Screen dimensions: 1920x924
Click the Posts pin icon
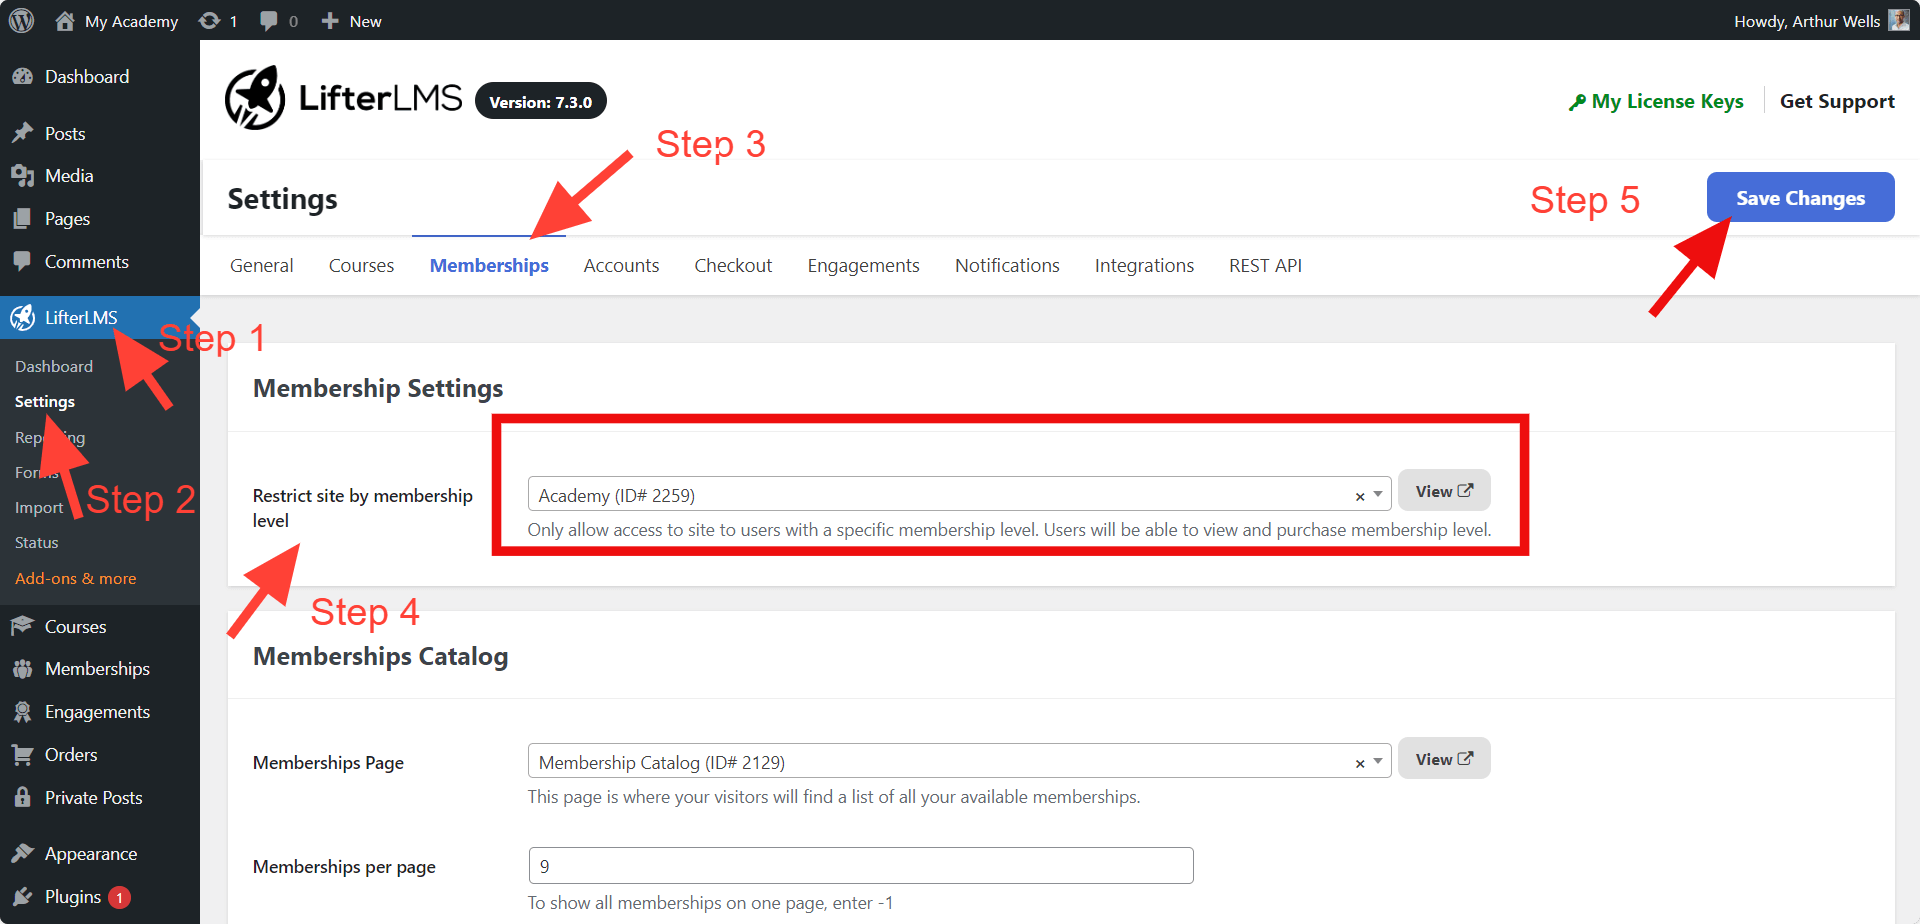pyautogui.click(x=22, y=133)
